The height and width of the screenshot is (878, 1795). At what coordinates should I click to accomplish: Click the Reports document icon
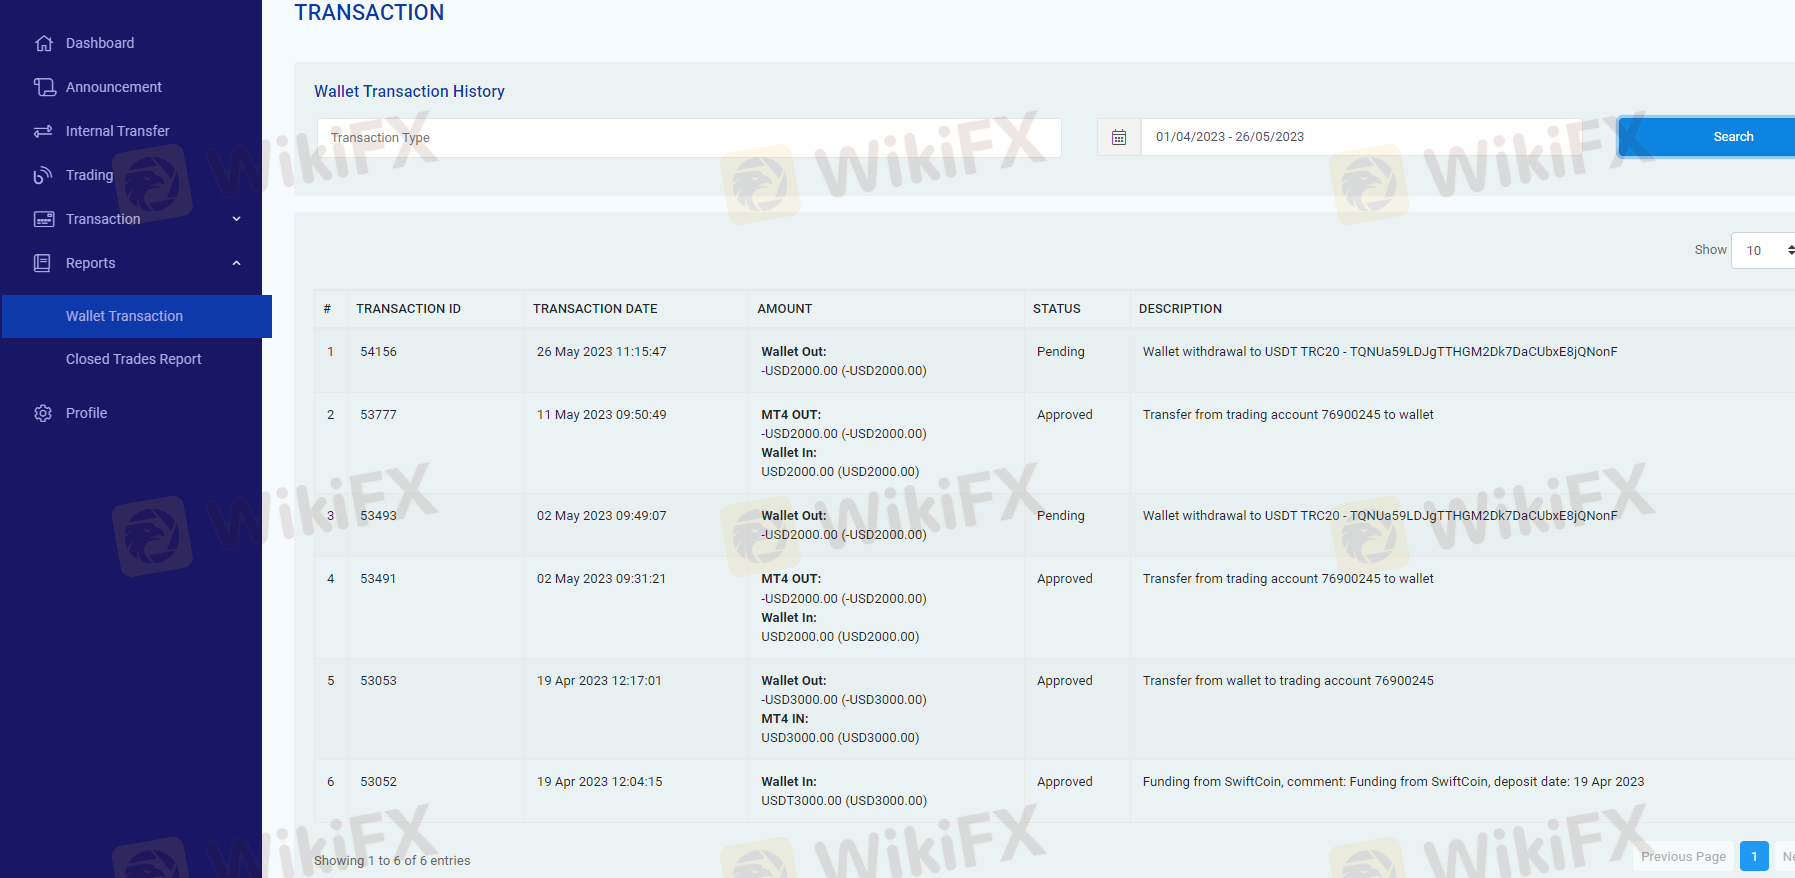click(x=43, y=263)
